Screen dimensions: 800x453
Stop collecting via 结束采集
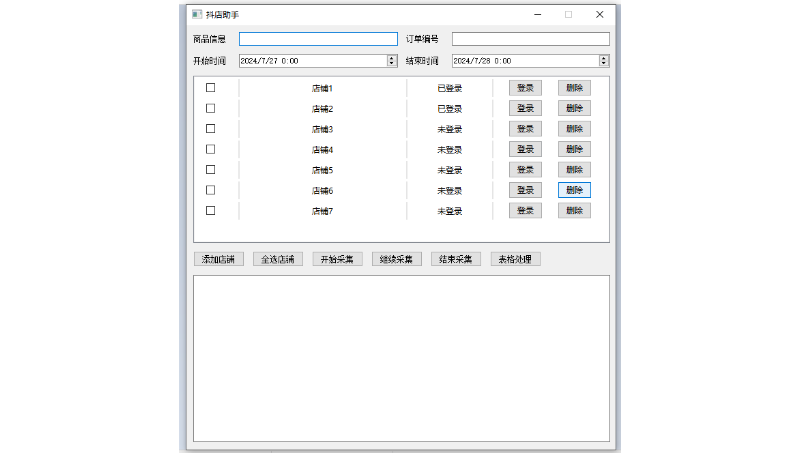pyautogui.click(x=456, y=259)
